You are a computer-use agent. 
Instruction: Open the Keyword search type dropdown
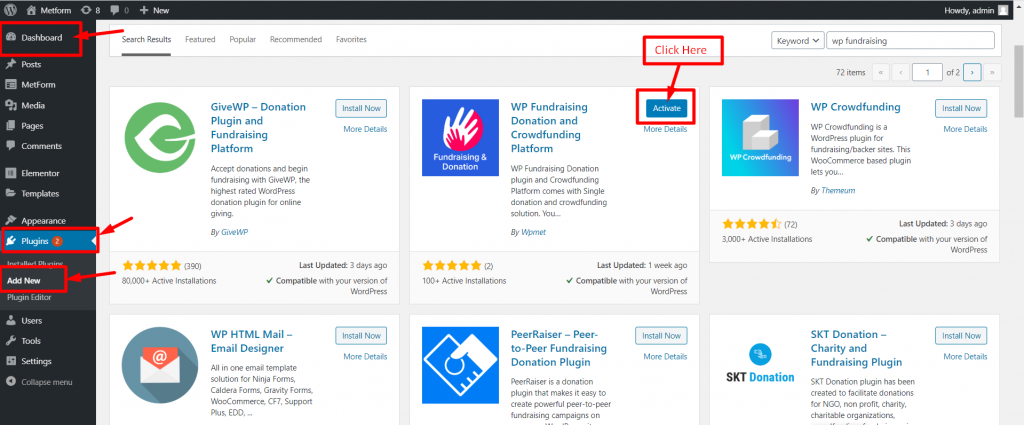click(797, 40)
